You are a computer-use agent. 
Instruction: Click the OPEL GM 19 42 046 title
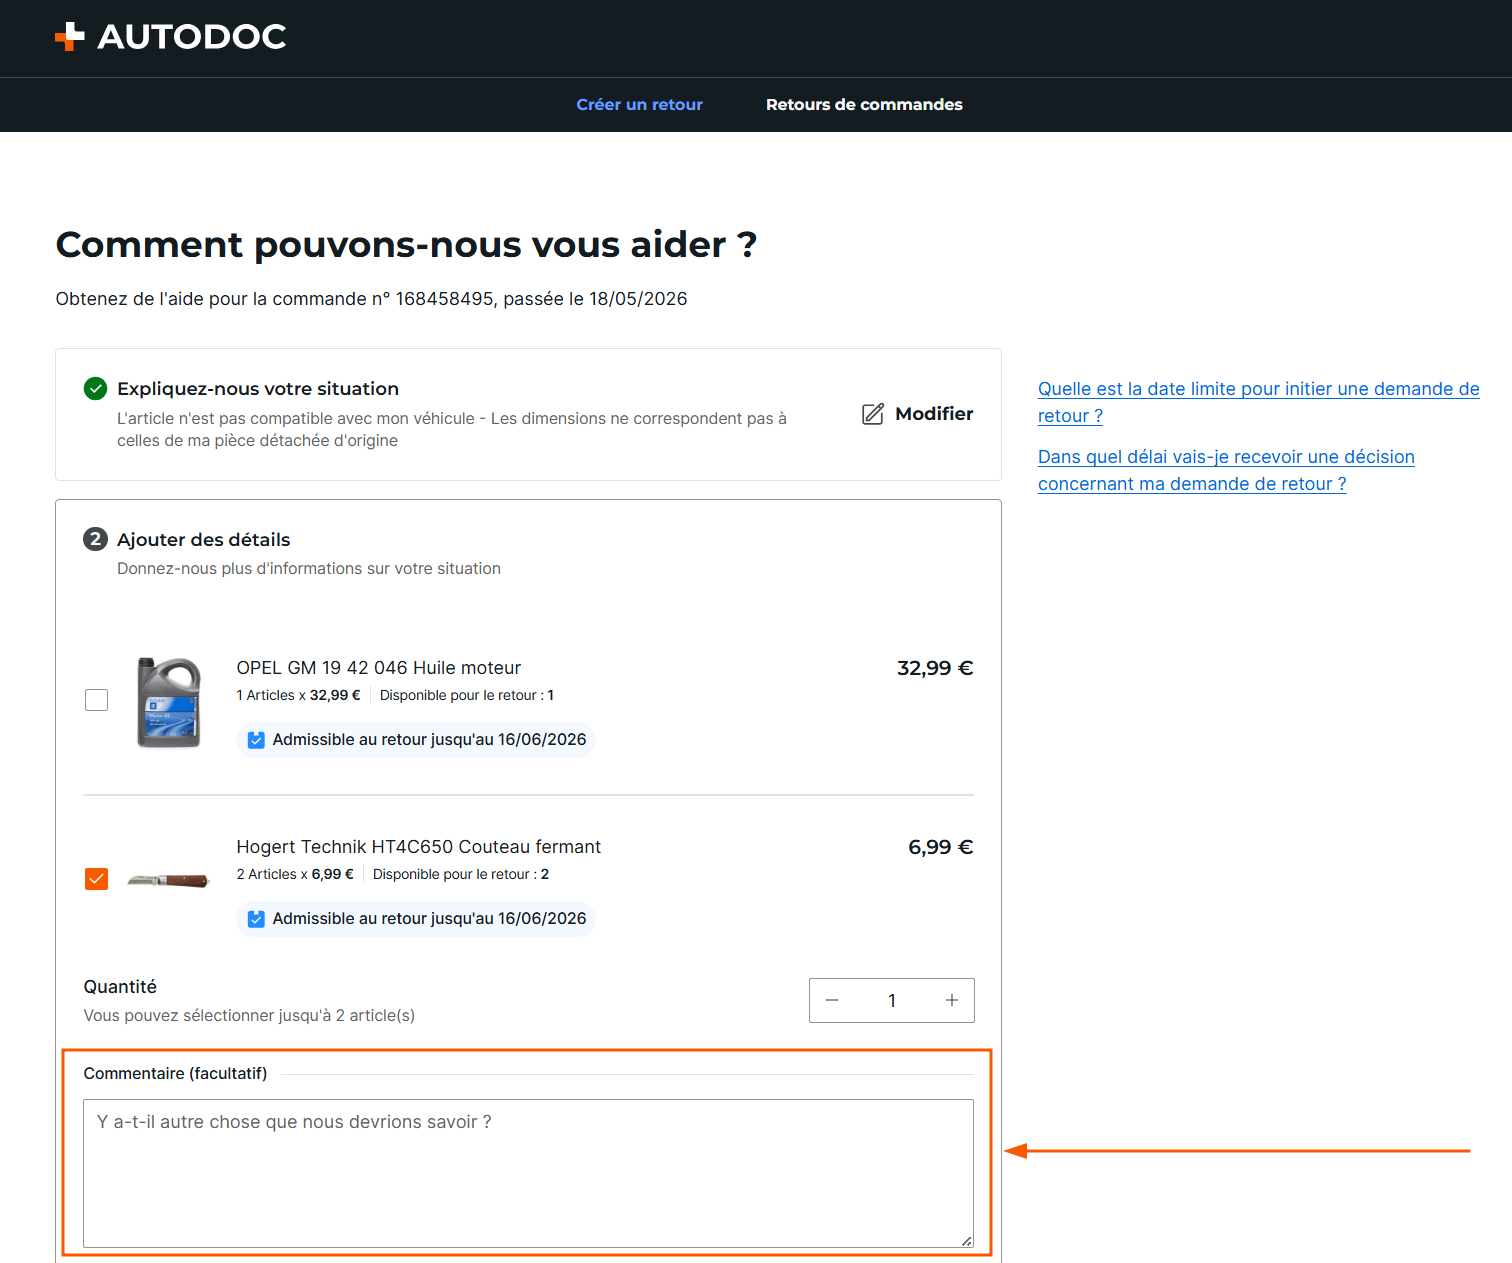click(x=379, y=668)
